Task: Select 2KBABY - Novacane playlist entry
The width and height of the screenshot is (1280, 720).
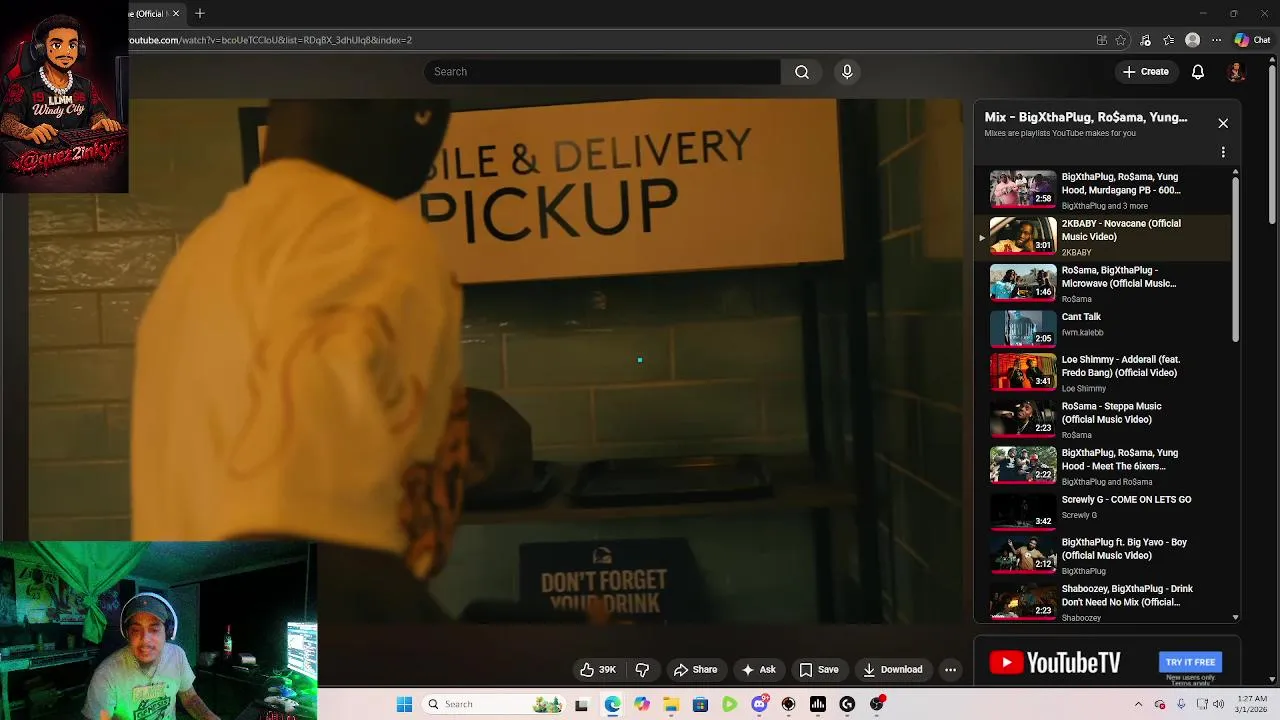Action: click(x=1104, y=237)
